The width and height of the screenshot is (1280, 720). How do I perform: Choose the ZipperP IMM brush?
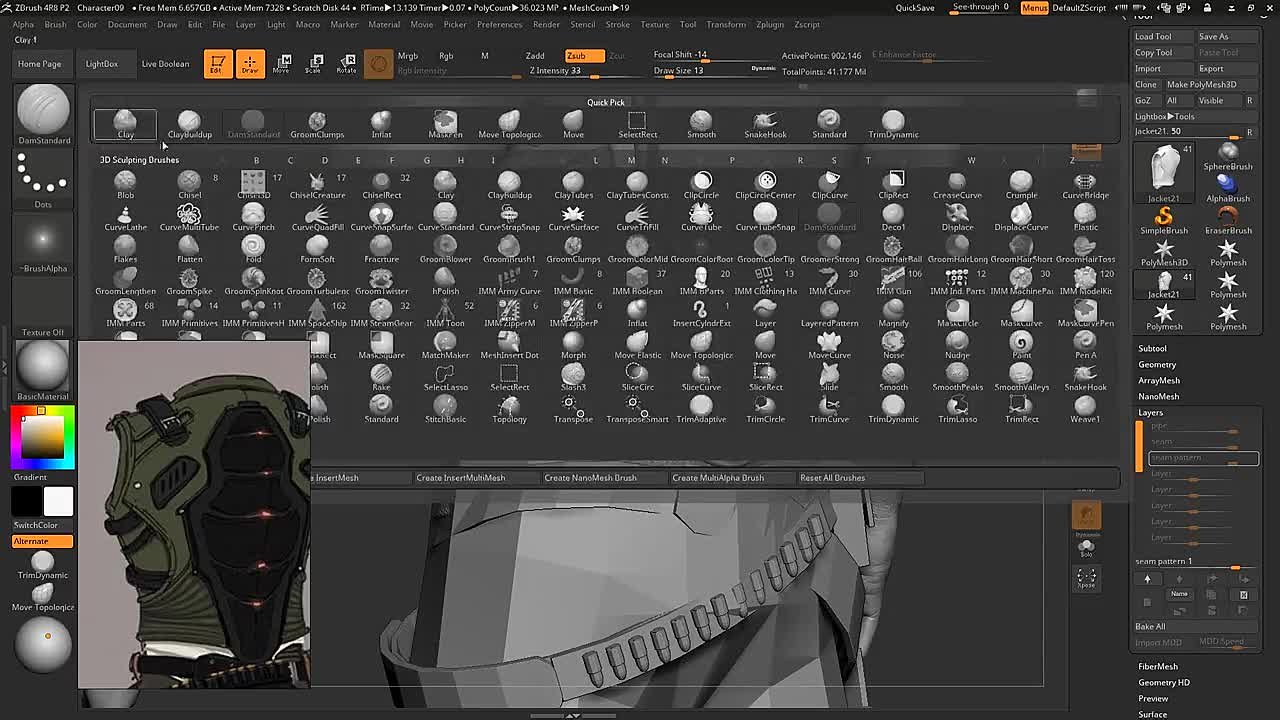pyautogui.click(x=573, y=313)
